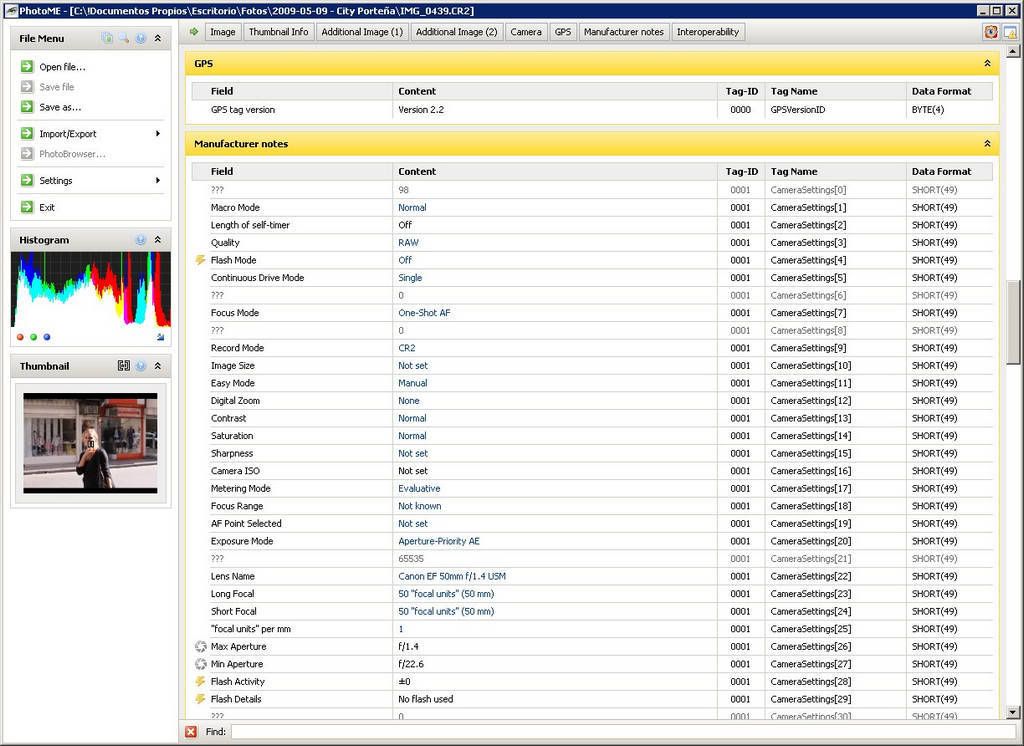The width and height of the screenshot is (1024, 746).
Task: Click the green arrow icon beside Open file
Action: (27, 67)
